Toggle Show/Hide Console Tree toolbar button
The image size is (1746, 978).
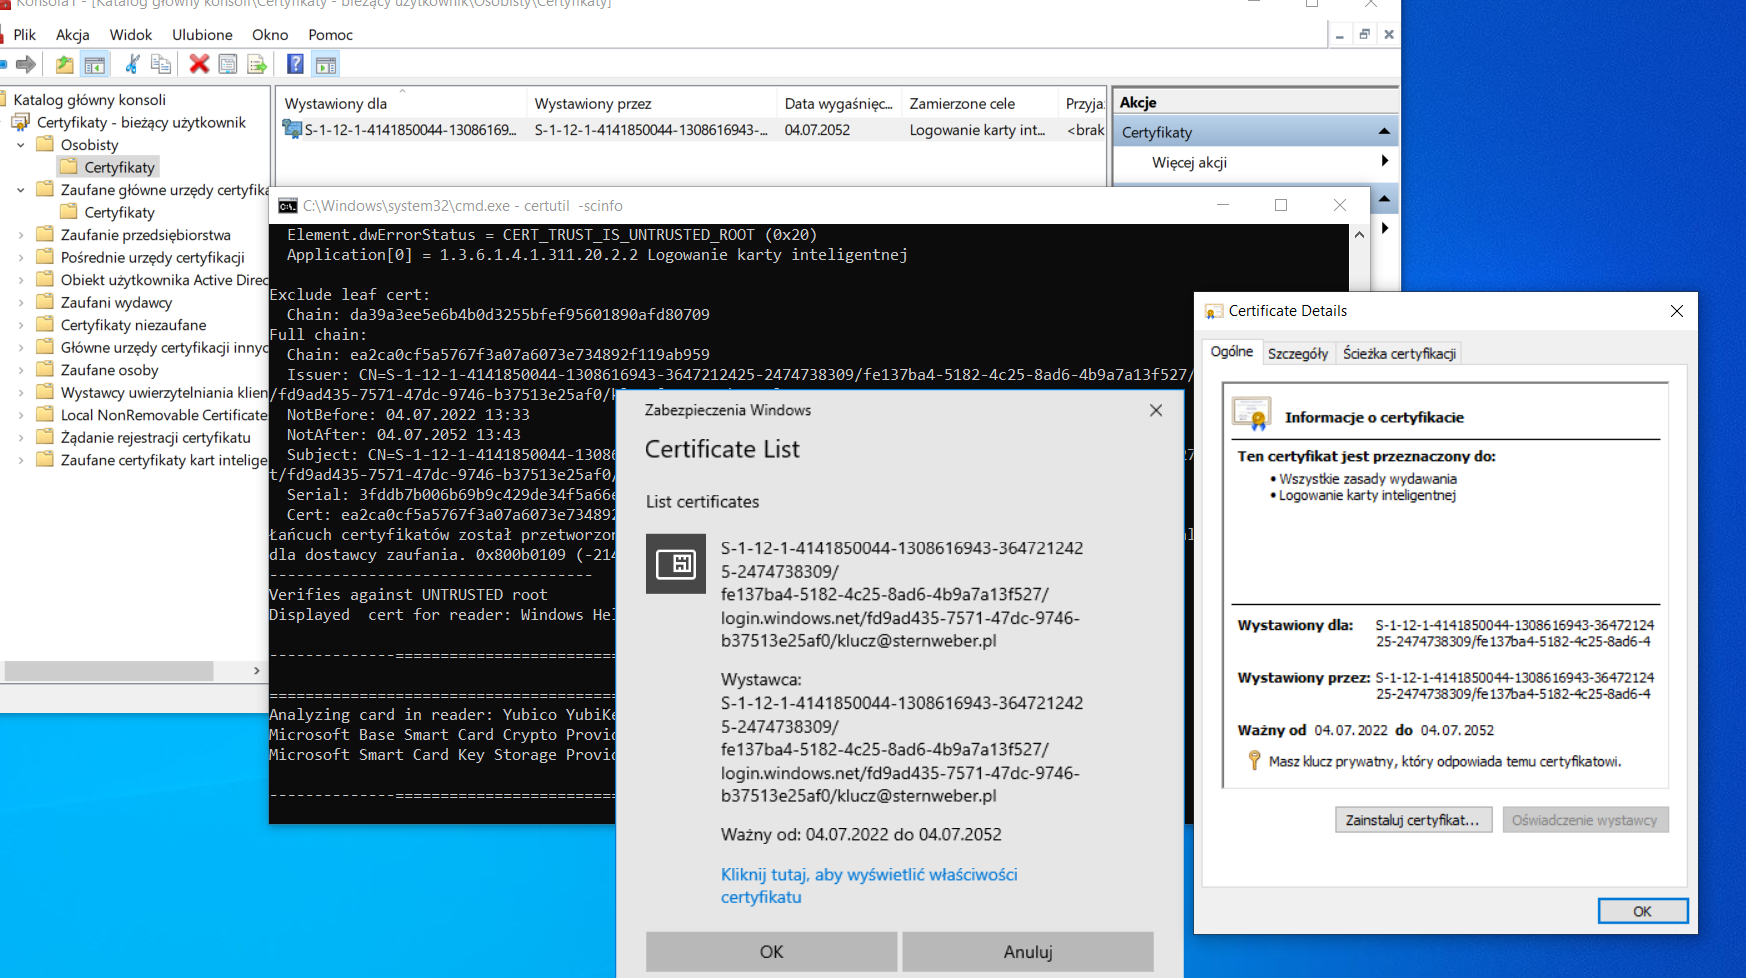tap(95, 65)
